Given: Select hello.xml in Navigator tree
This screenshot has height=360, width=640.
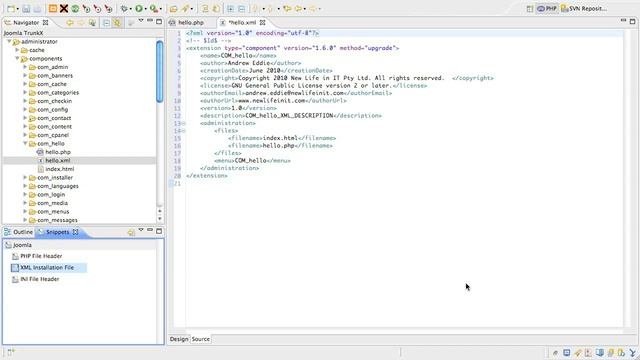Looking at the screenshot, I should pos(53,160).
